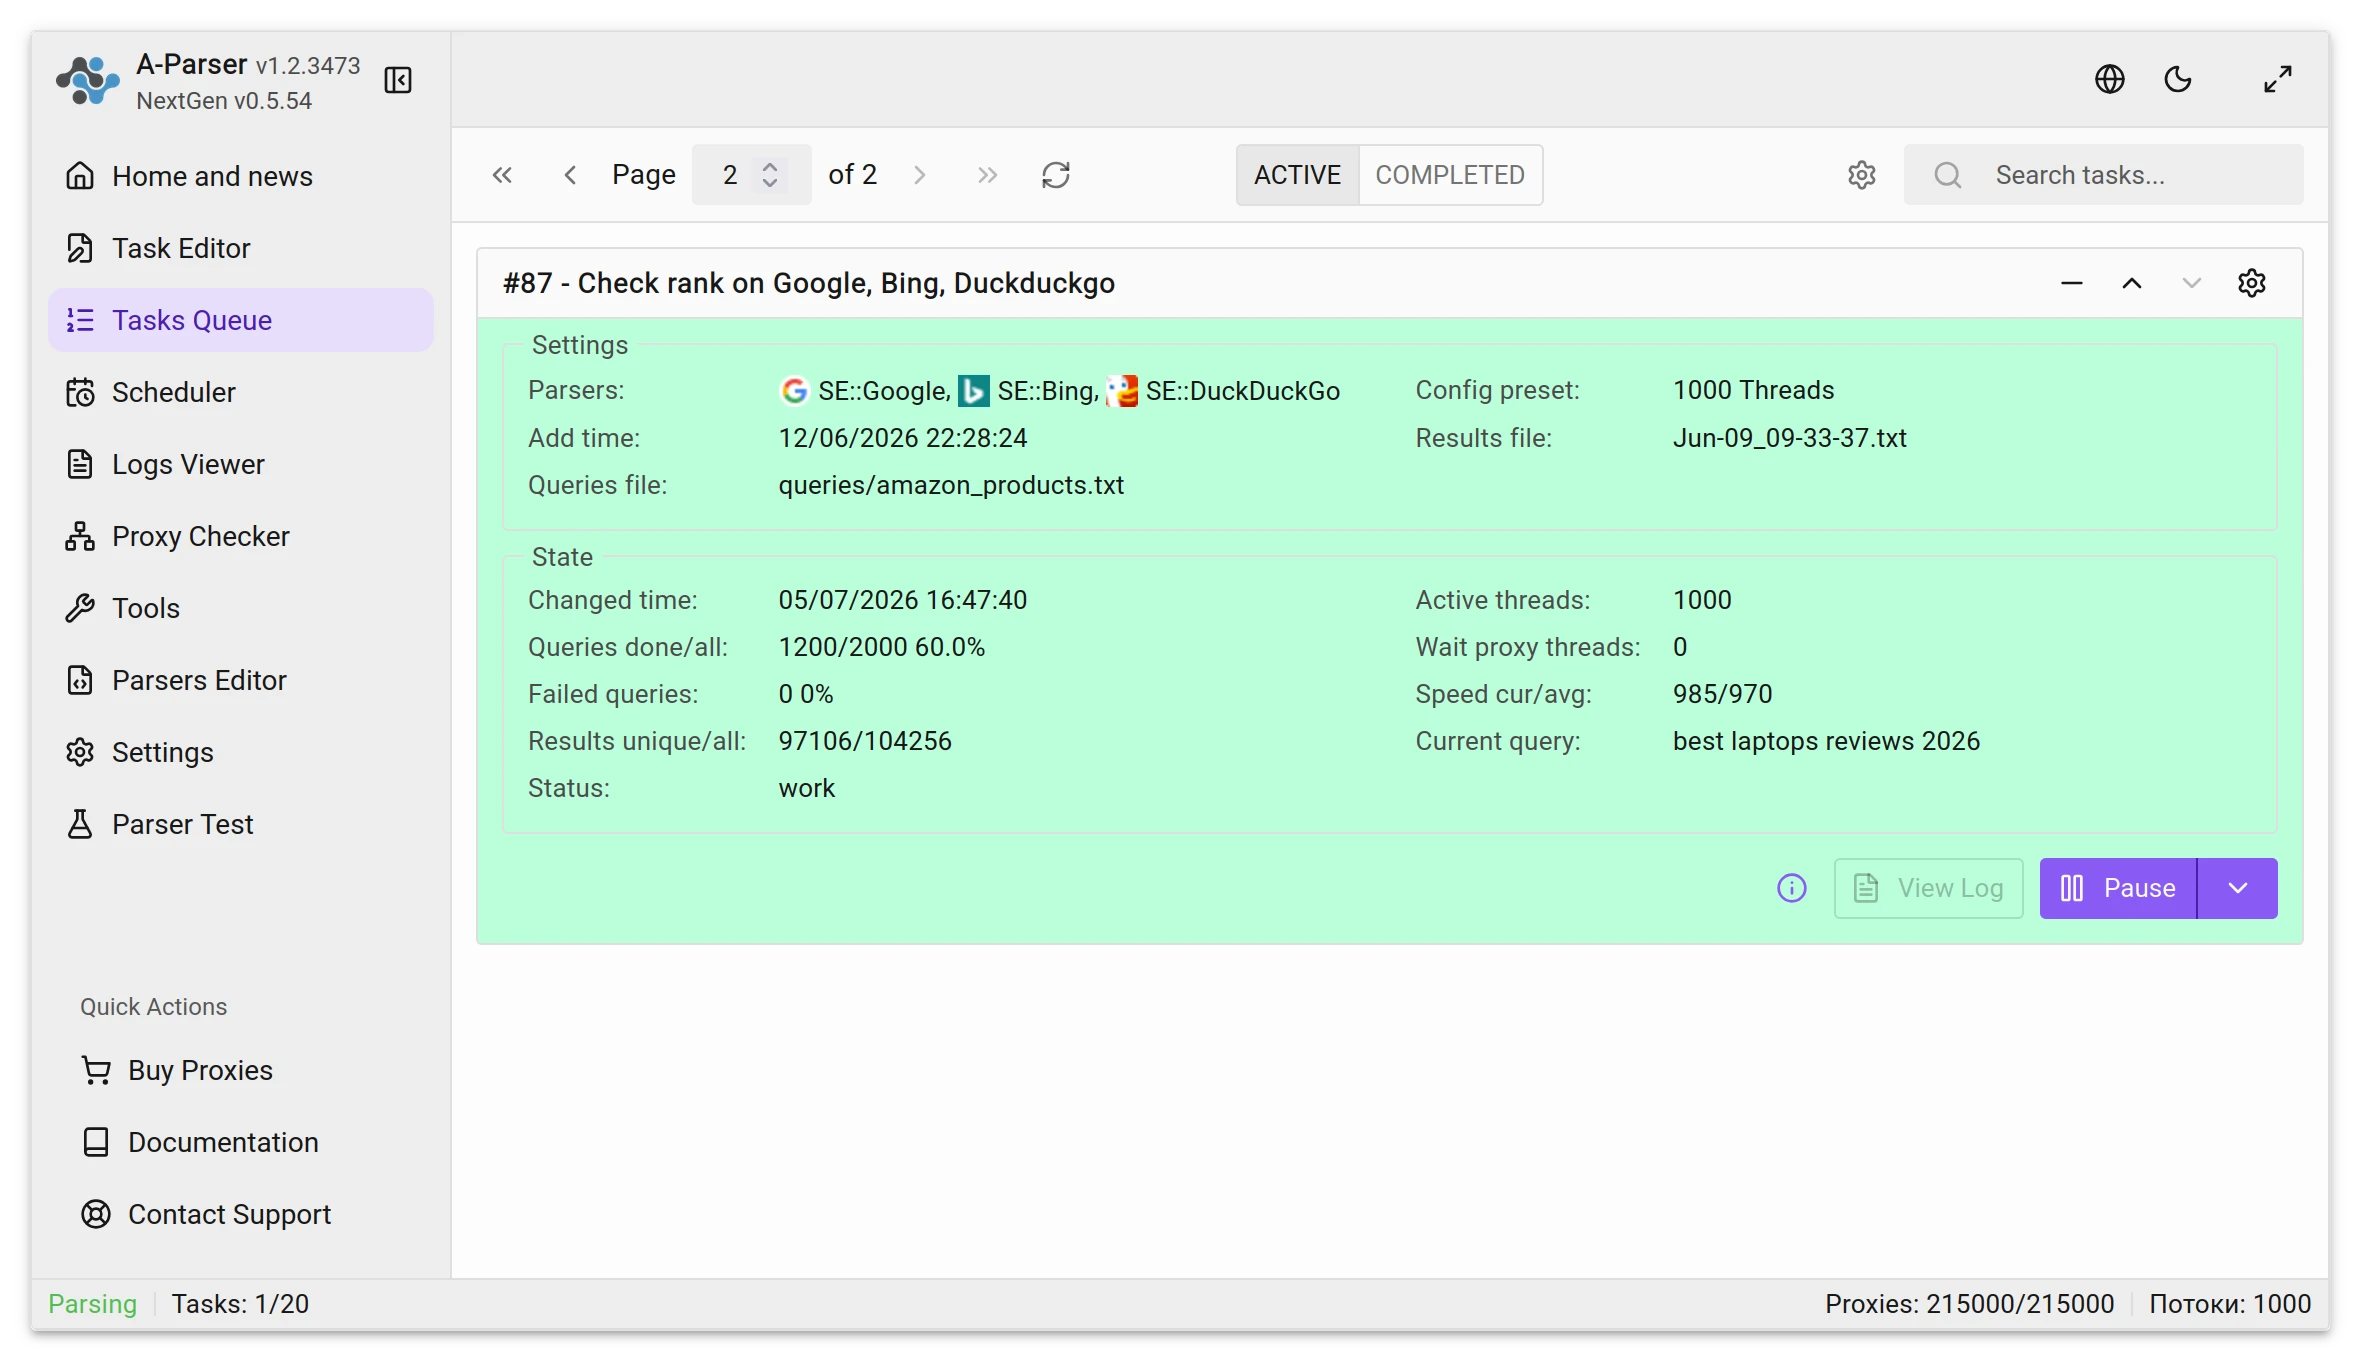2361x1361 pixels.
Task: Click Results unique/all value 97106/104256
Action: (865, 741)
